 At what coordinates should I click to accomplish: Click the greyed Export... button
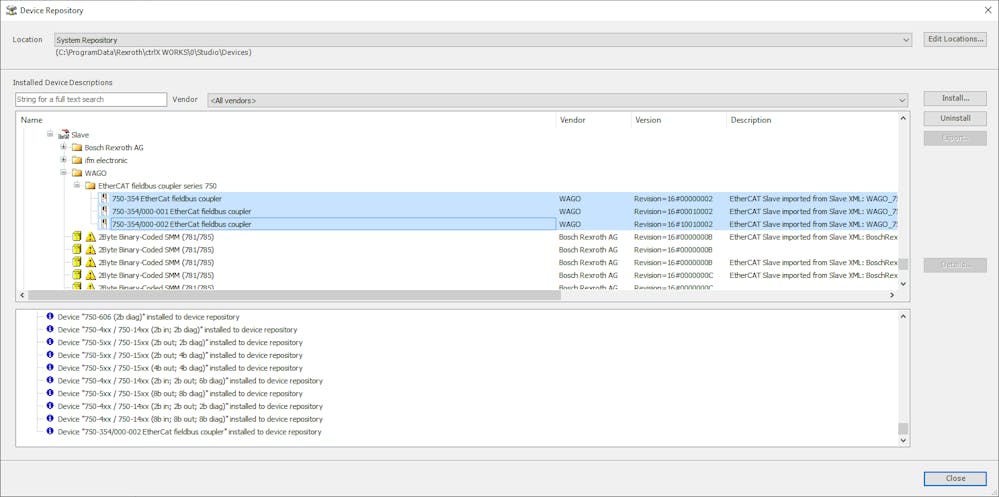point(955,138)
